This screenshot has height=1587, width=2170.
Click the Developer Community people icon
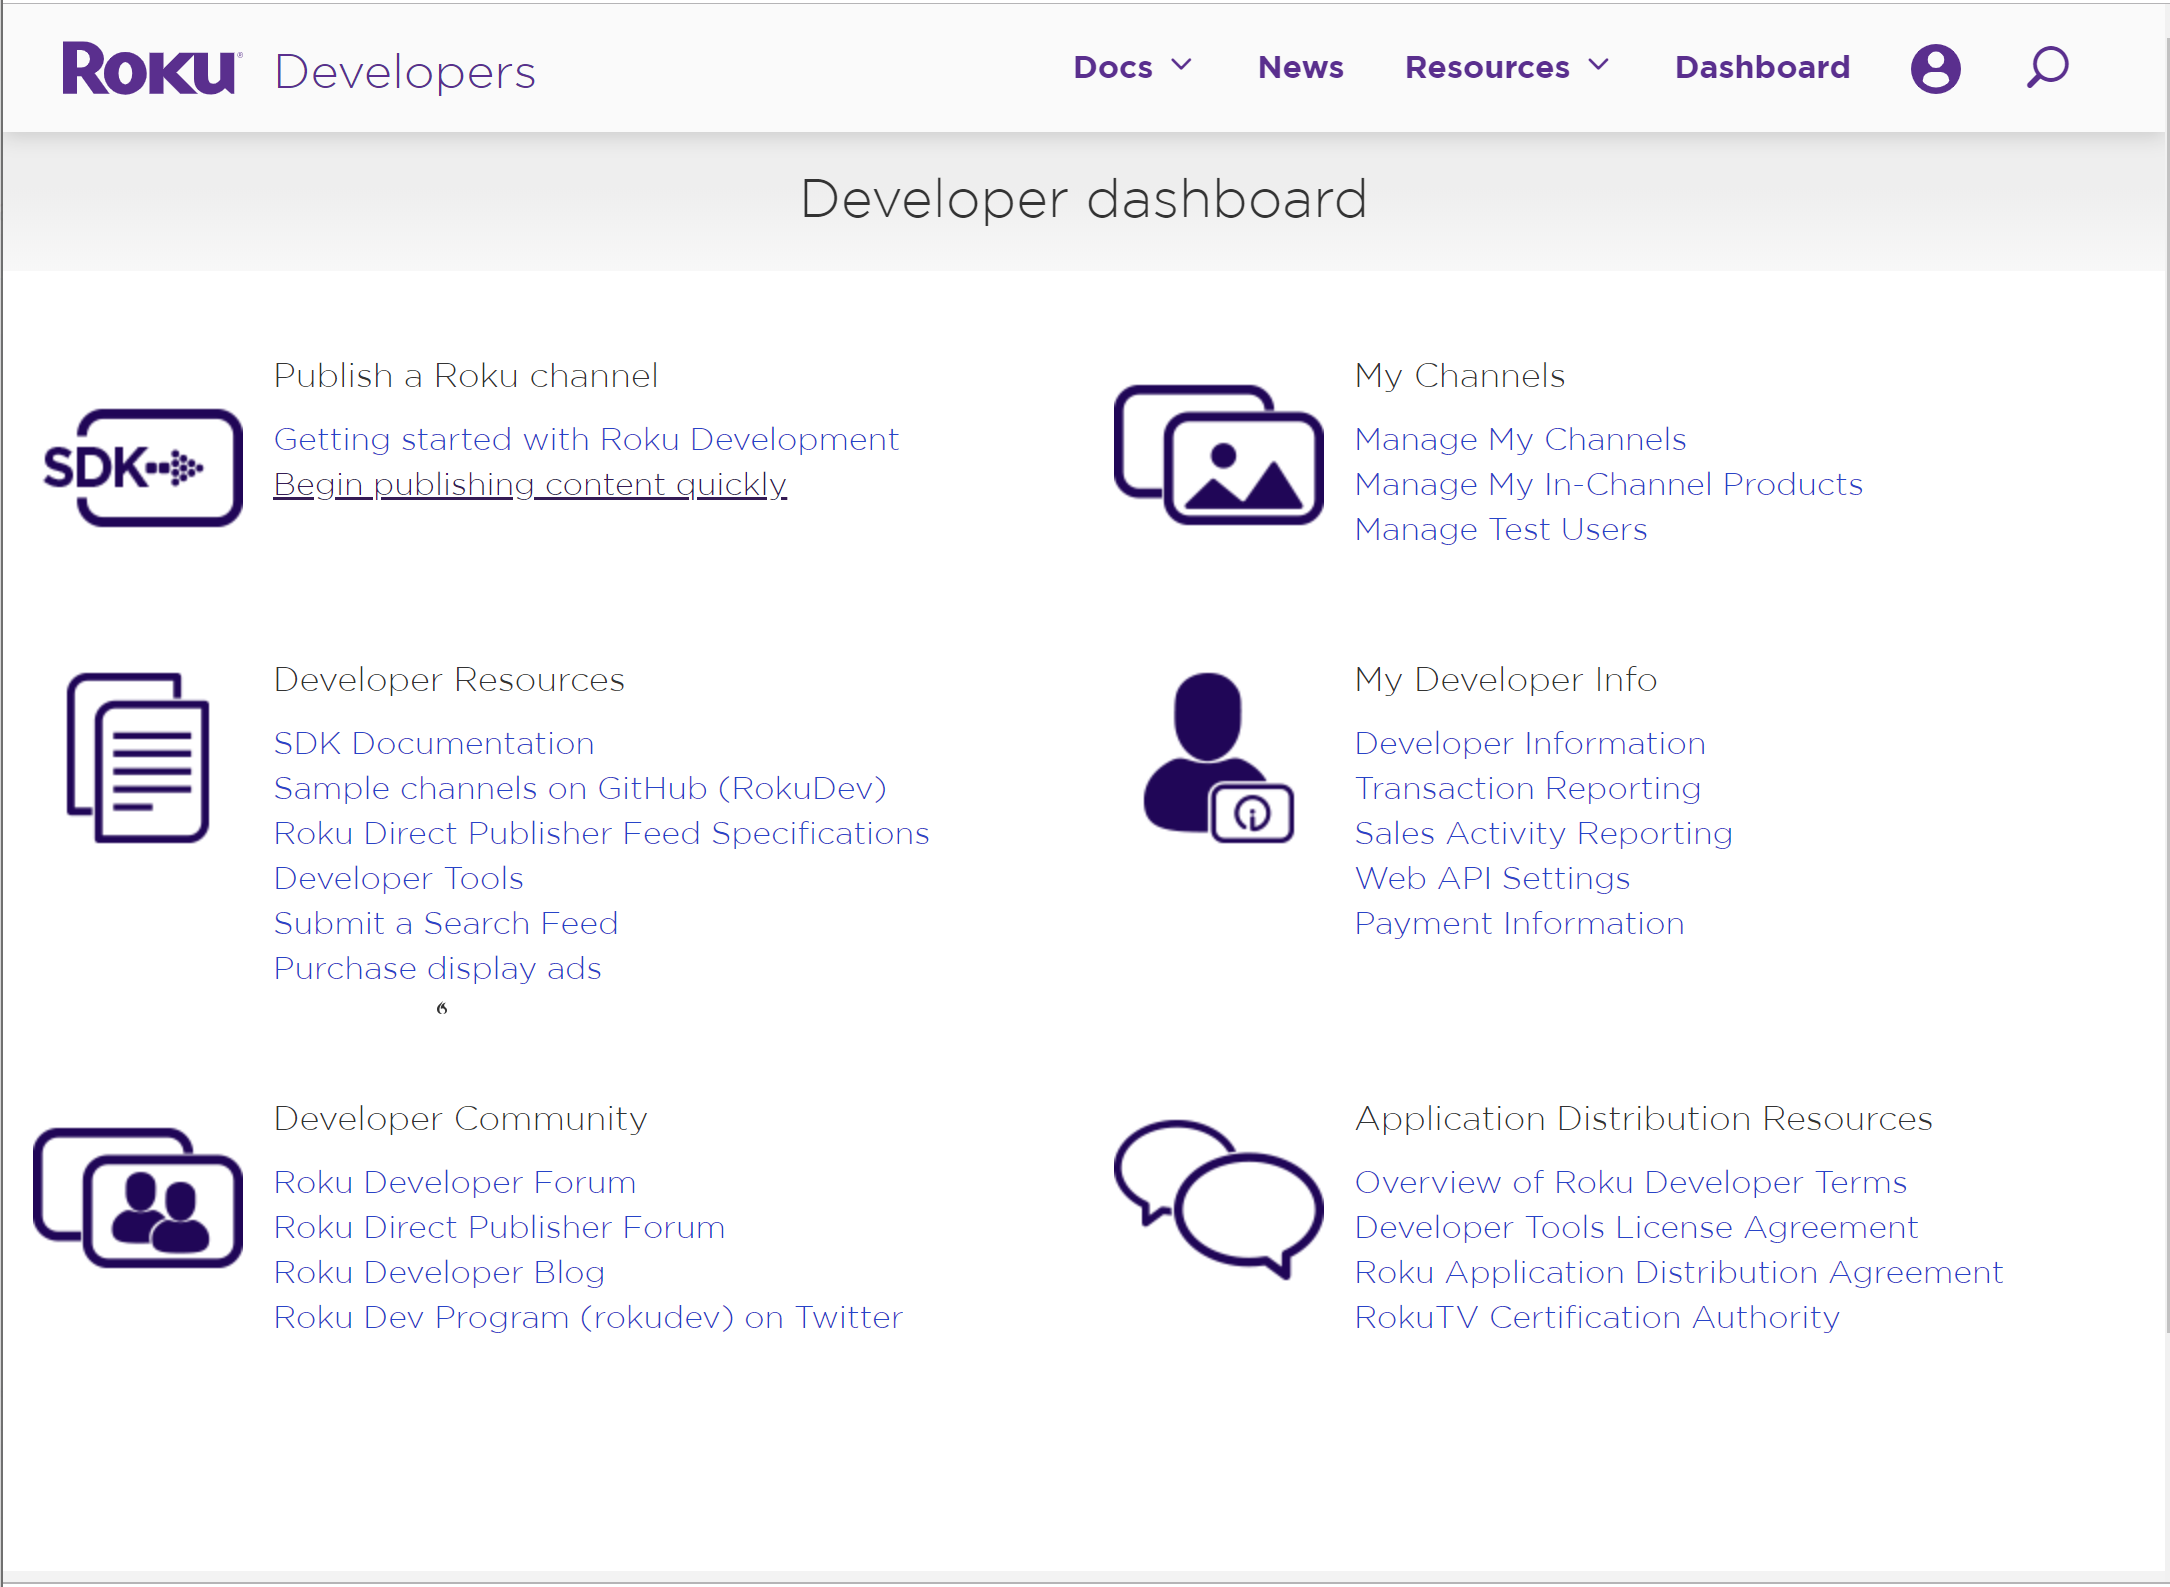(x=138, y=1197)
